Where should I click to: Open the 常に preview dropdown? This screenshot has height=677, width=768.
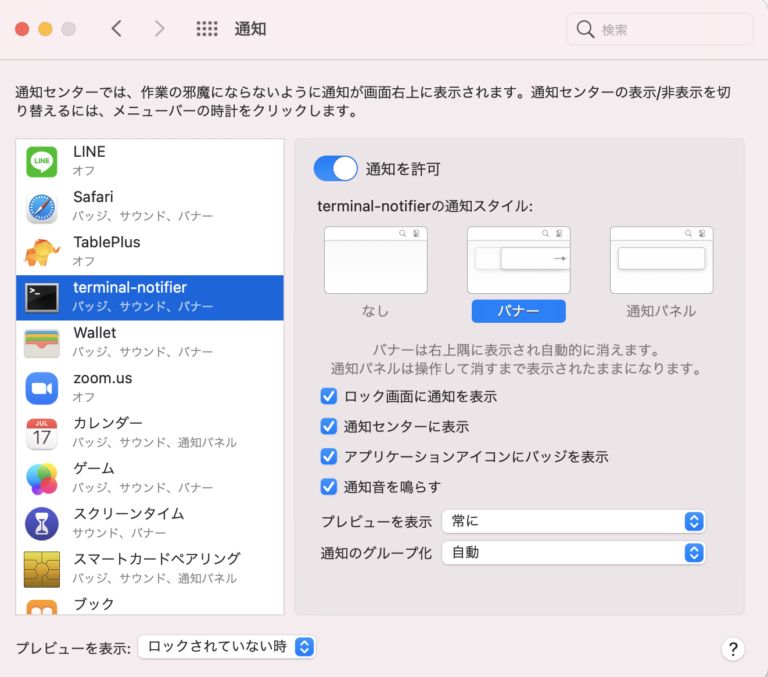574,521
